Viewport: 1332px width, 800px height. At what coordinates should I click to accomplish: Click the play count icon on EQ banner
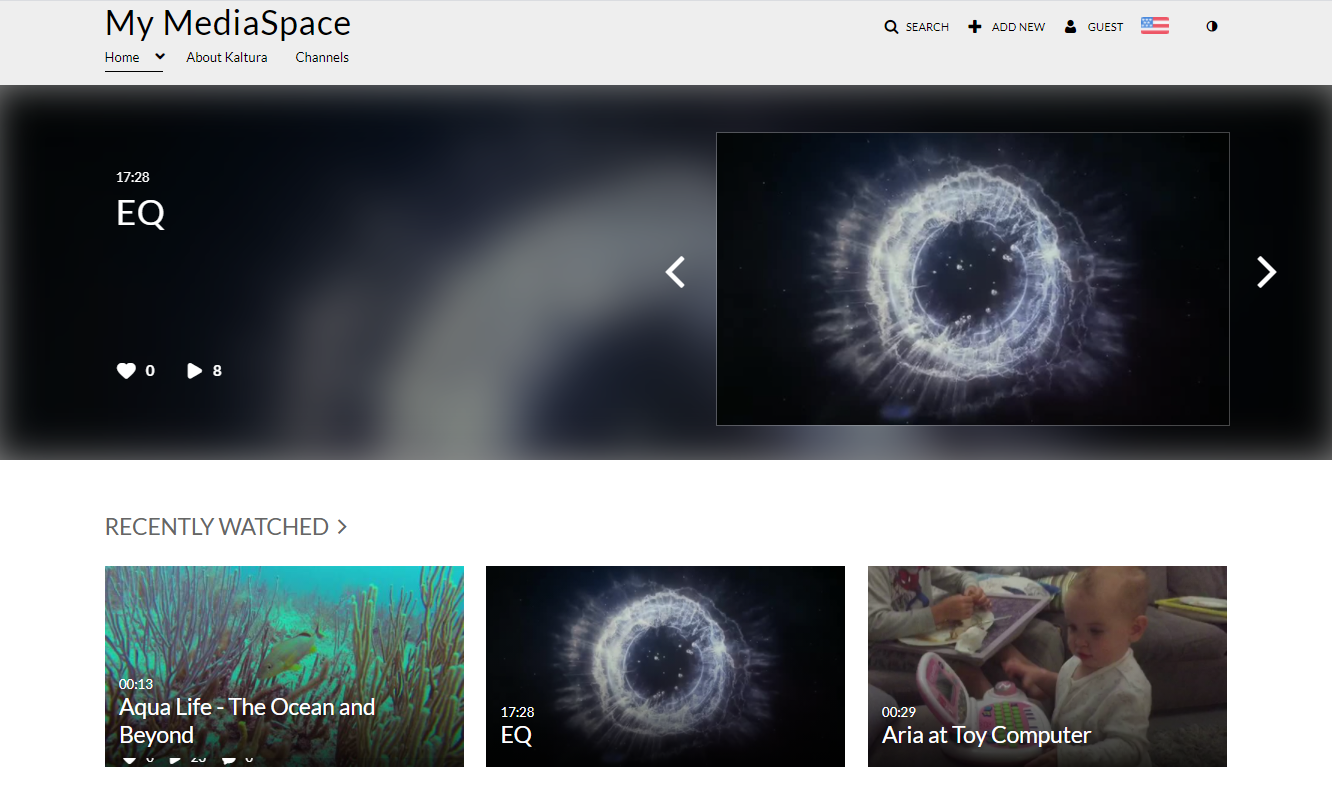(x=194, y=371)
